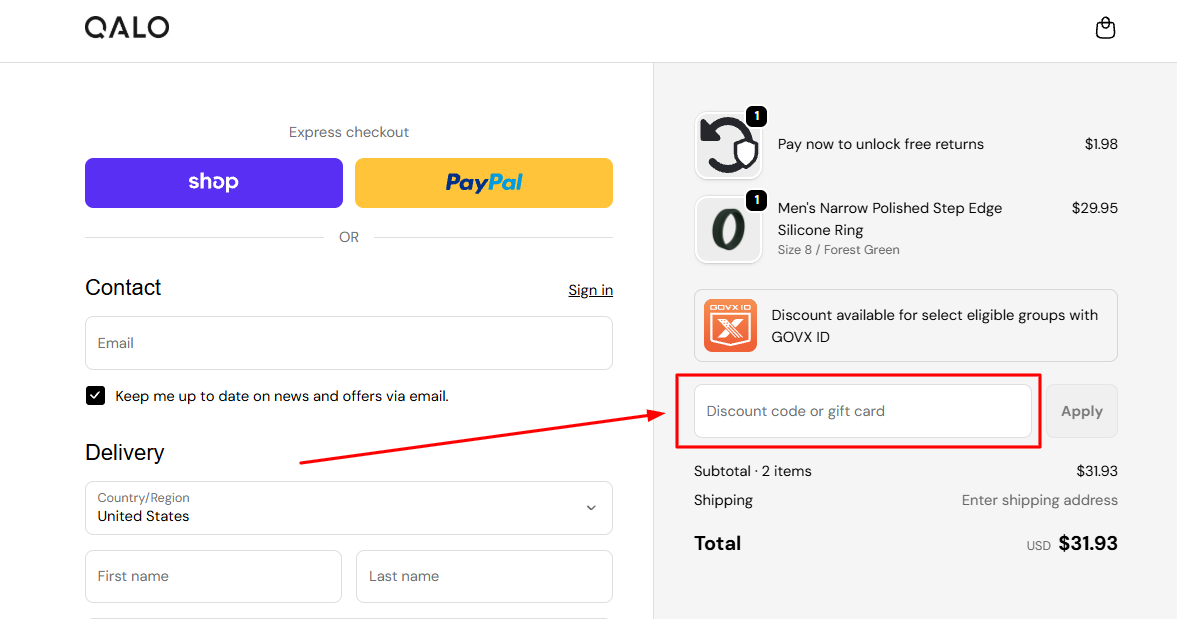
Task: Click the Apply discount button
Action: pos(1082,411)
